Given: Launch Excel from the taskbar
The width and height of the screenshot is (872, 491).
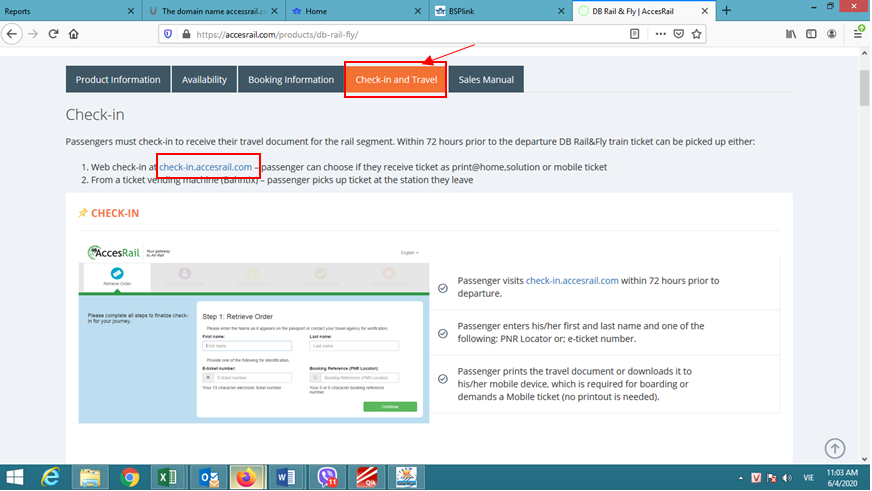Looking at the screenshot, I should click(x=167, y=477).
